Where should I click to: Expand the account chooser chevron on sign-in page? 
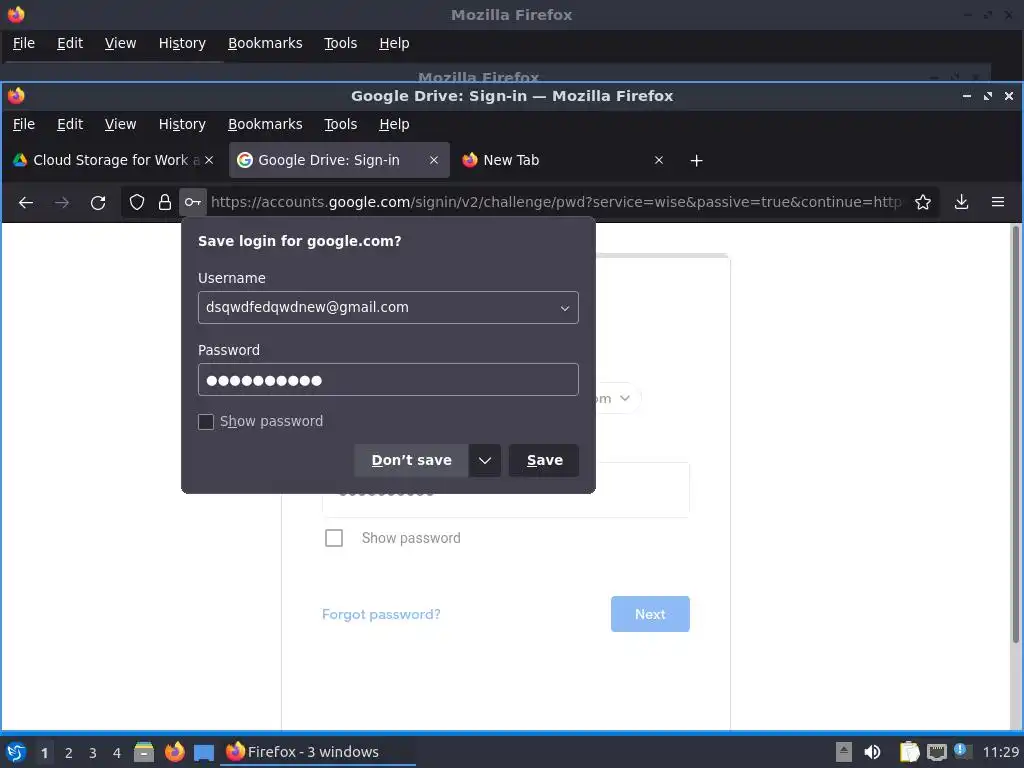click(x=625, y=398)
